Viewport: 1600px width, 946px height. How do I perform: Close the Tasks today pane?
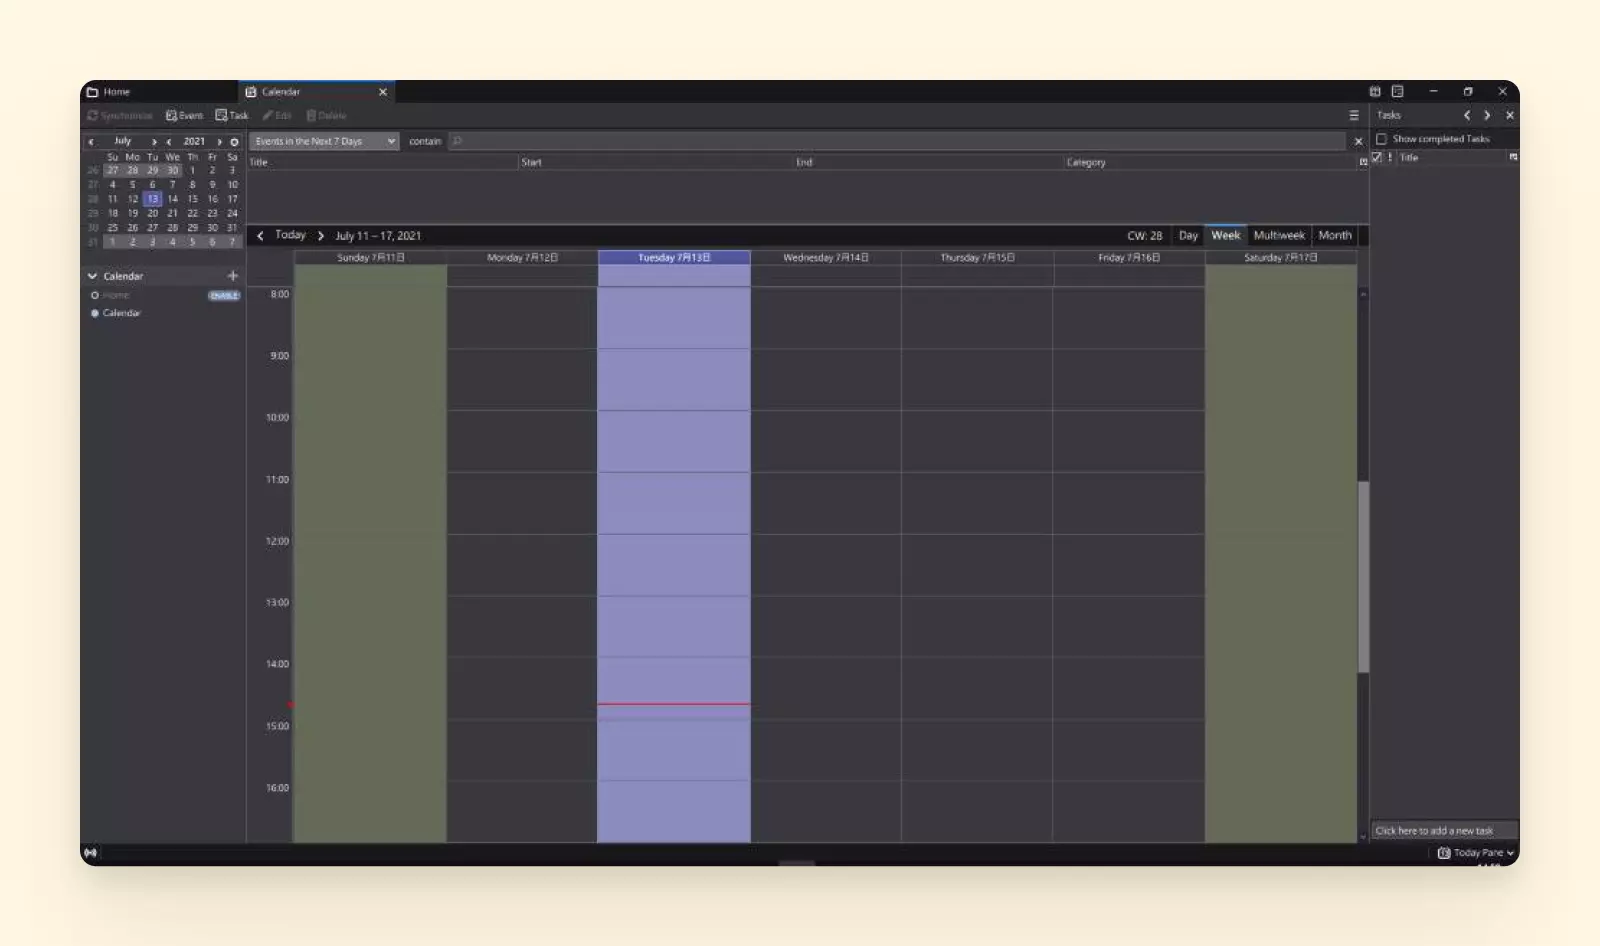1510,116
